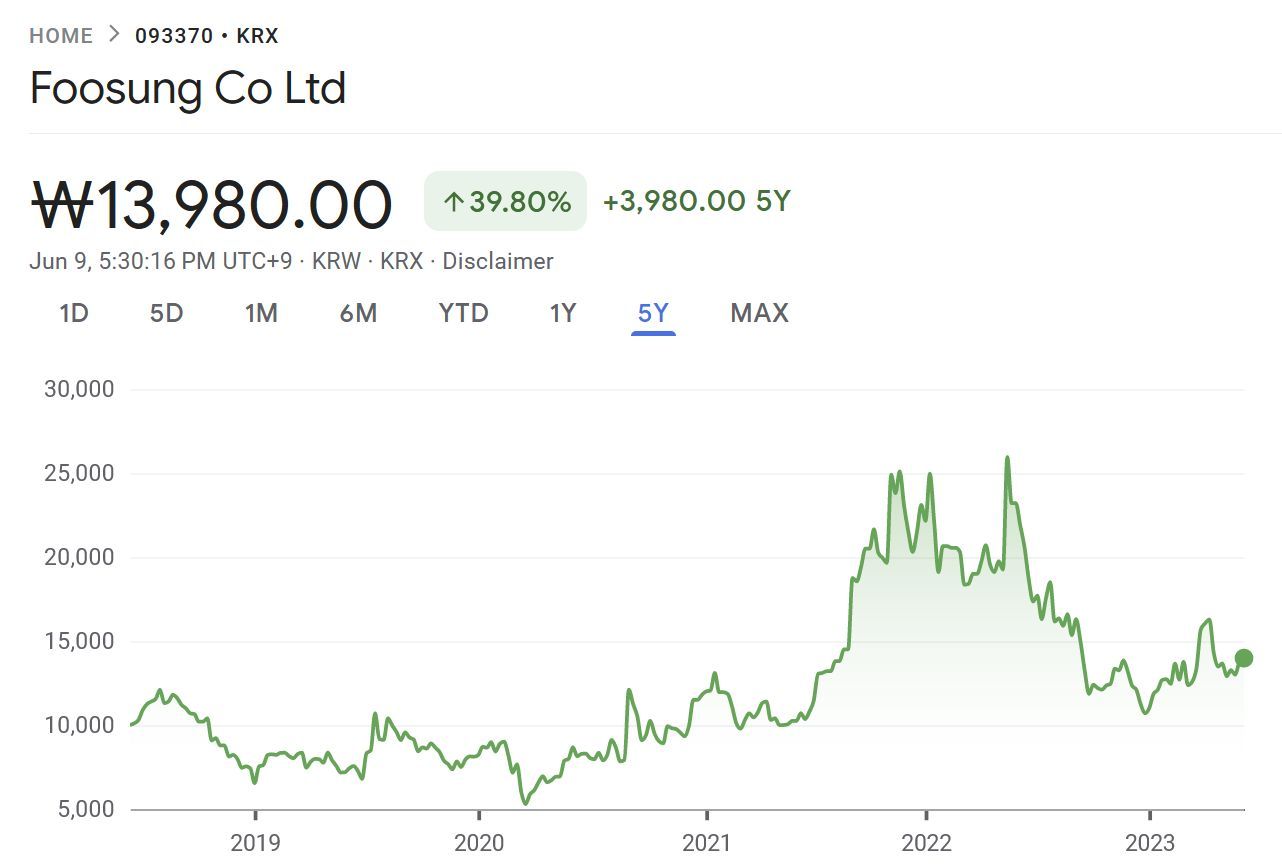Click the 2021 x-axis year label
Viewport: 1282px width, 867px height.
(706, 843)
